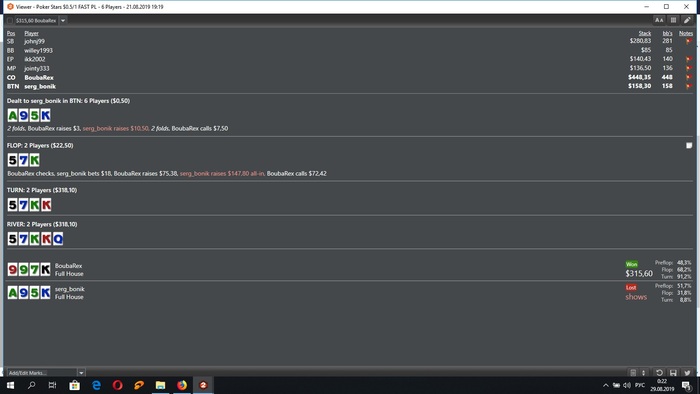Click 'serg_bonik raises $10,50' preflop action
The image size is (700, 394).
116,129
